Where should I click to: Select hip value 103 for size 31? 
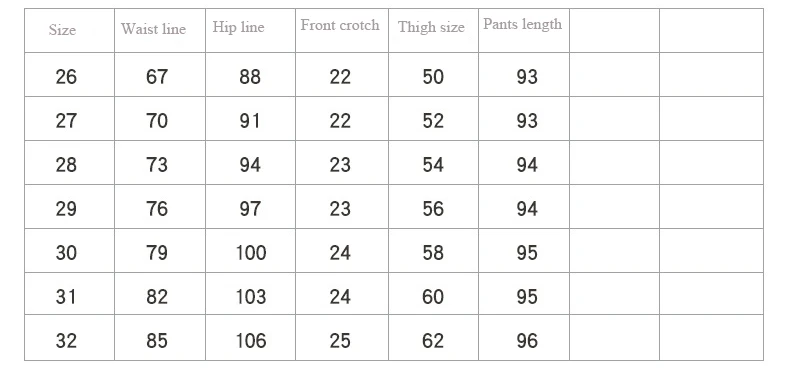coord(250,297)
